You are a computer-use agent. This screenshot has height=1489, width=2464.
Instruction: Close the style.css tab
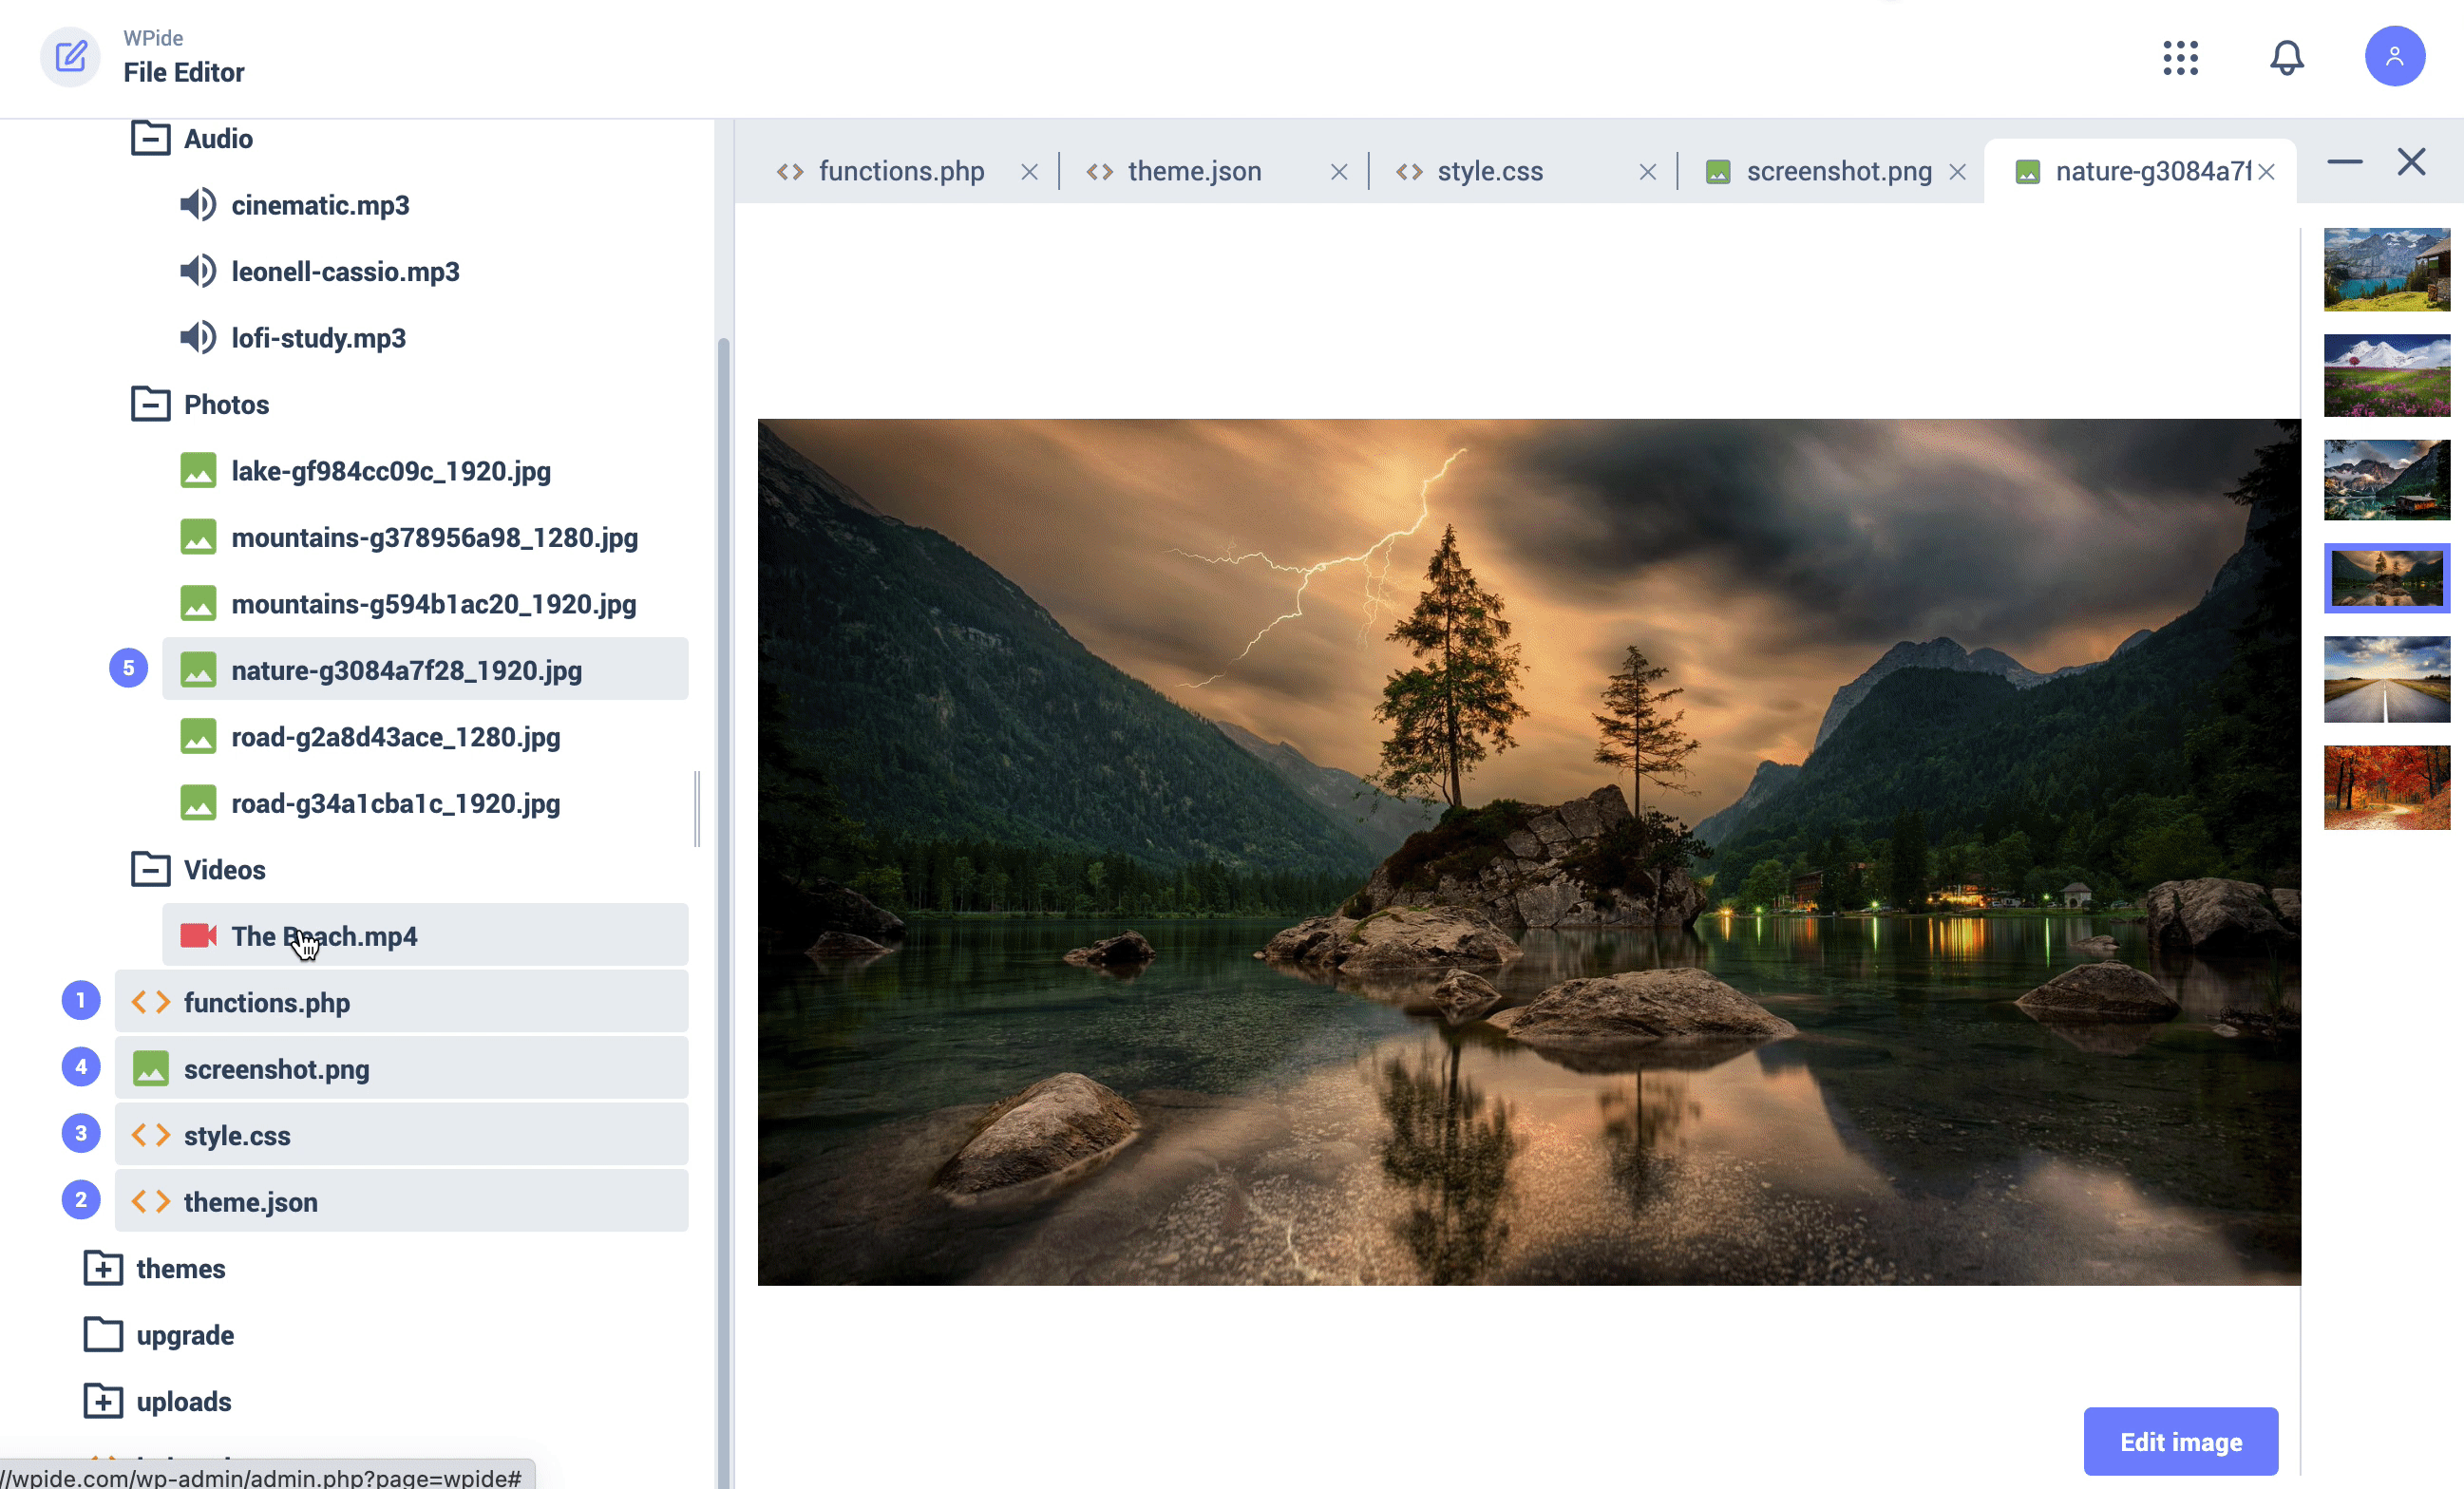[x=1645, y=171]
